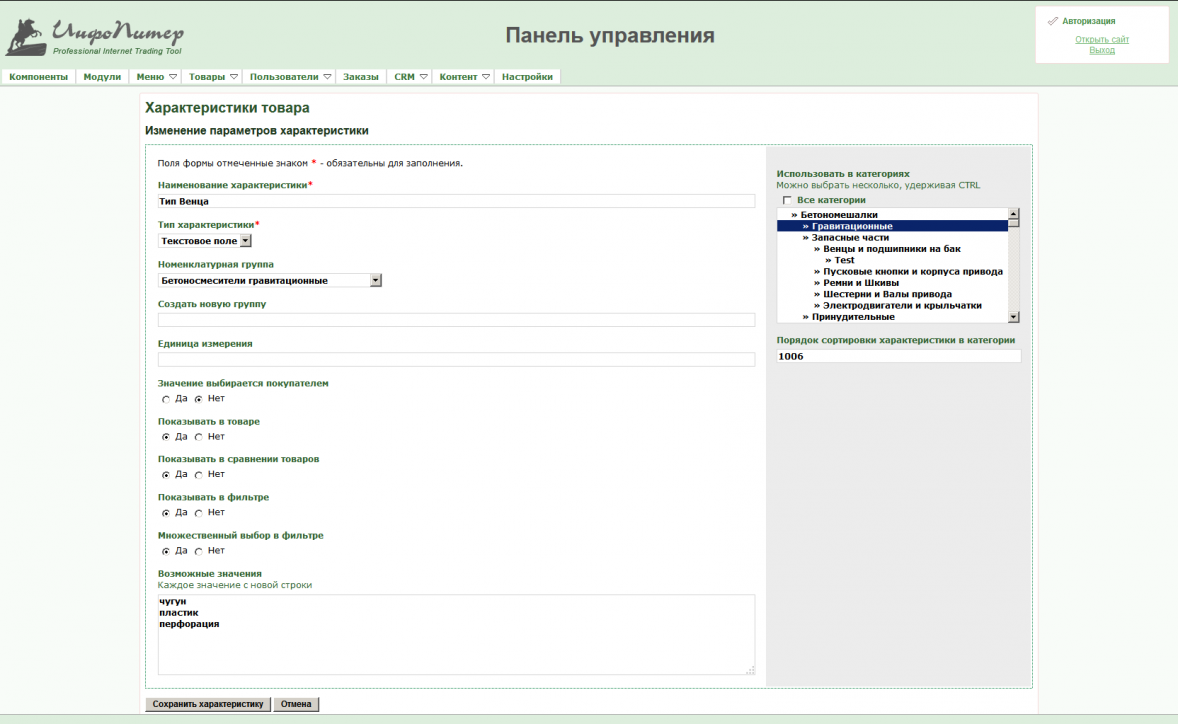Viewport: 1178px width, 724px height.
Task: Select Нет for Значение выбирается покупателем
Action: 198,400
